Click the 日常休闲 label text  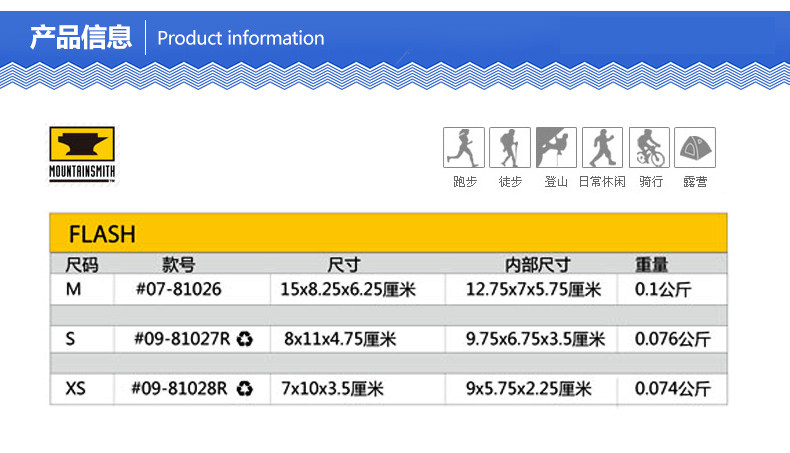[x=602, y=181]
